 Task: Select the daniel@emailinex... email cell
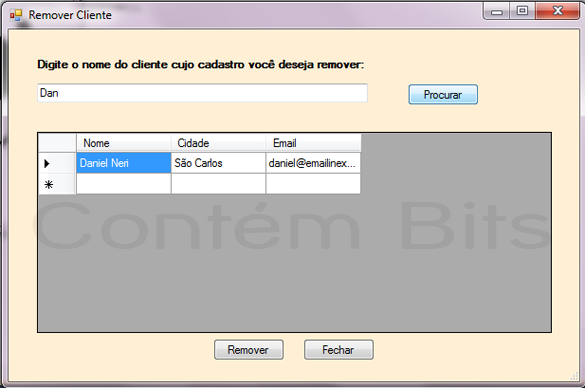[313, 163]
